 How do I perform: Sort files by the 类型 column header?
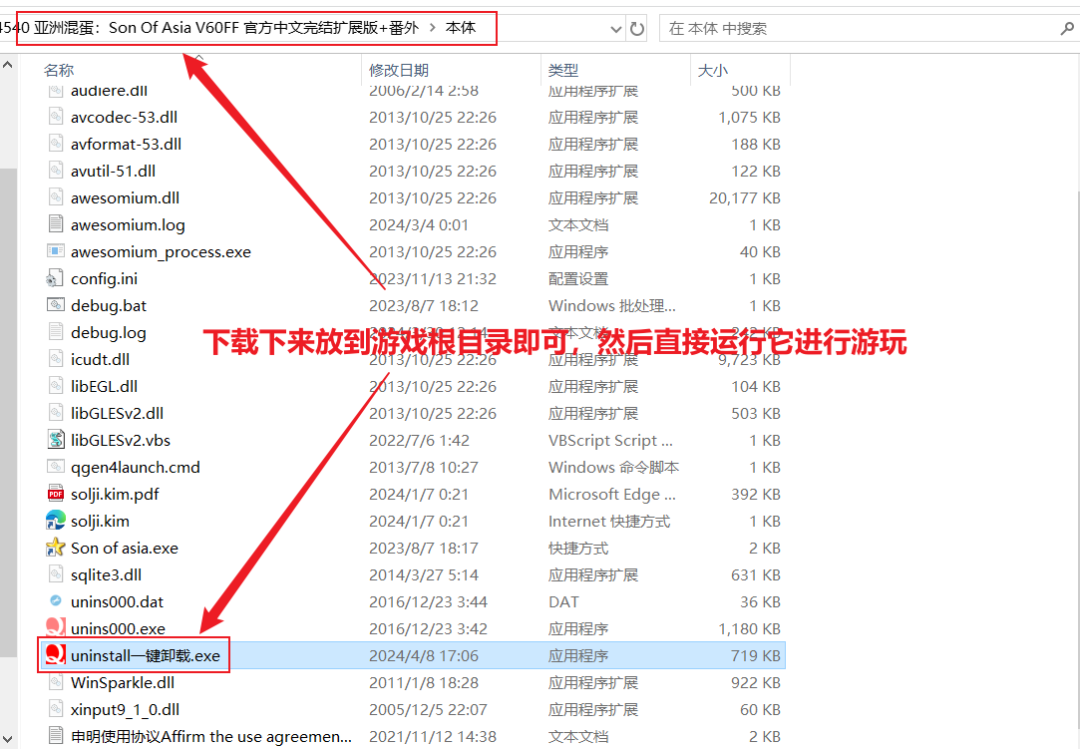tap(563, 70)
